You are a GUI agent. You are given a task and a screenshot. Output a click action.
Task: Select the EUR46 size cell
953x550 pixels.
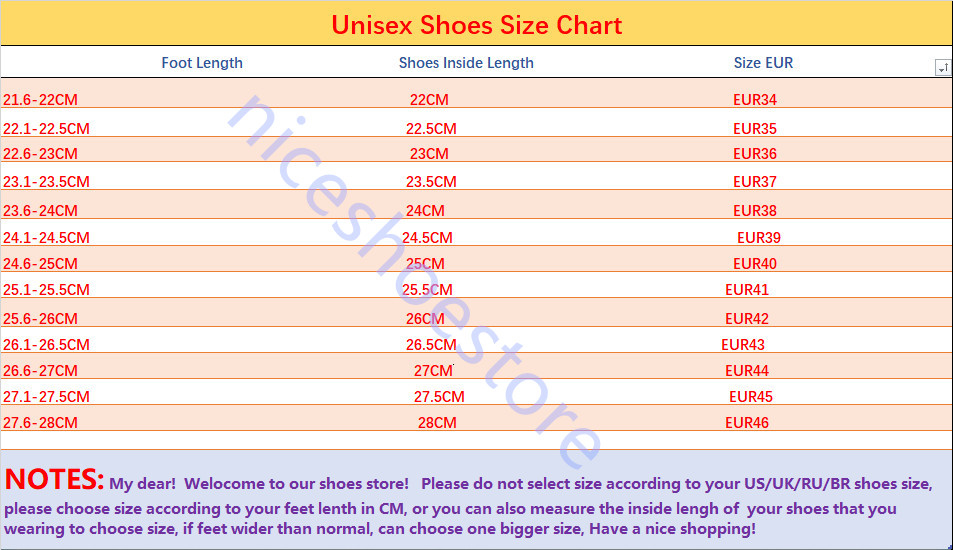coord(747,423)
